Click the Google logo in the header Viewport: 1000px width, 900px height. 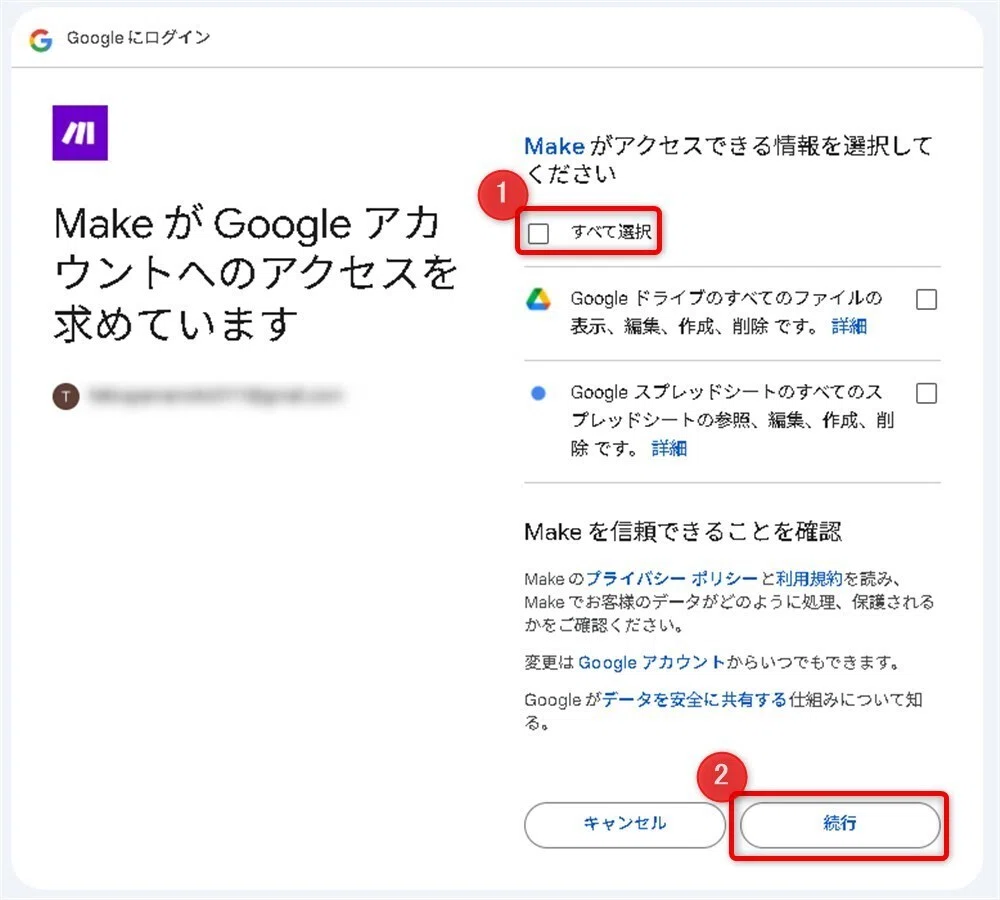41,40
